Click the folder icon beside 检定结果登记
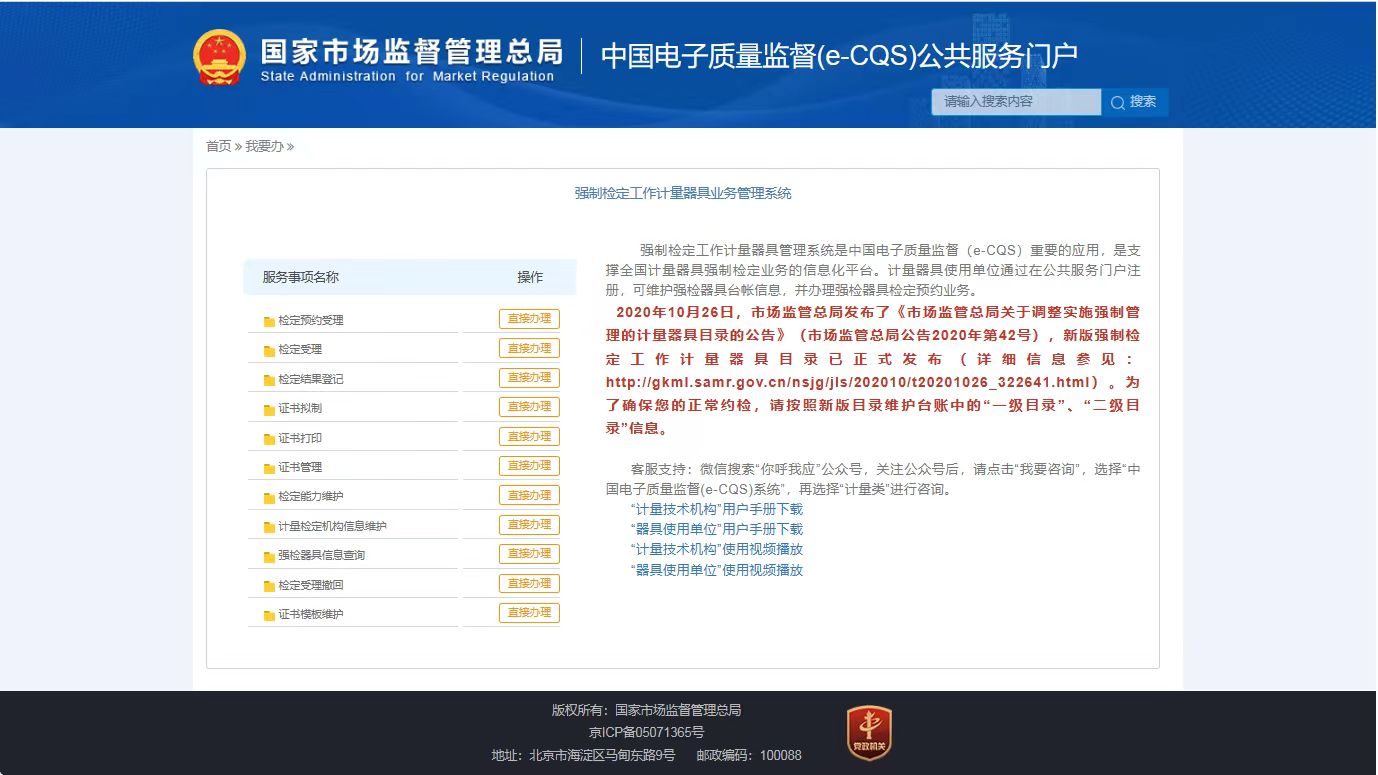This screenshot has height=775, width=1378. click(x=269, y=380)
